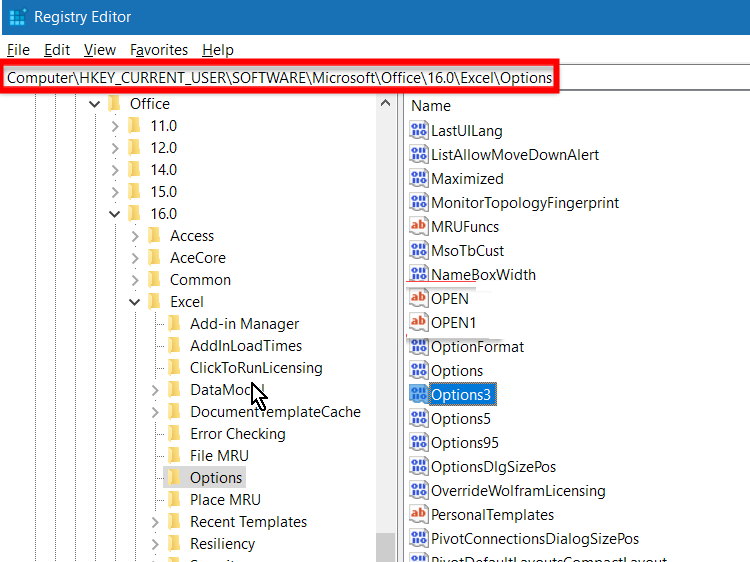Select the LastUILang binary value icon

pos(419,130)
